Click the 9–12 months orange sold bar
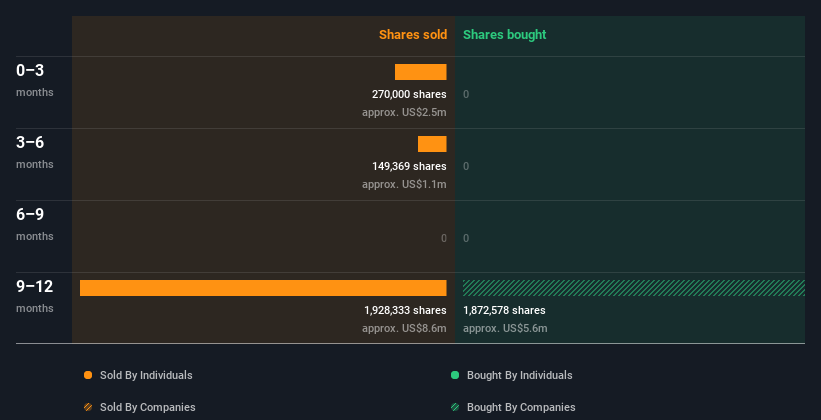Viewport: 821px width, 420px height. click(263, 288)
